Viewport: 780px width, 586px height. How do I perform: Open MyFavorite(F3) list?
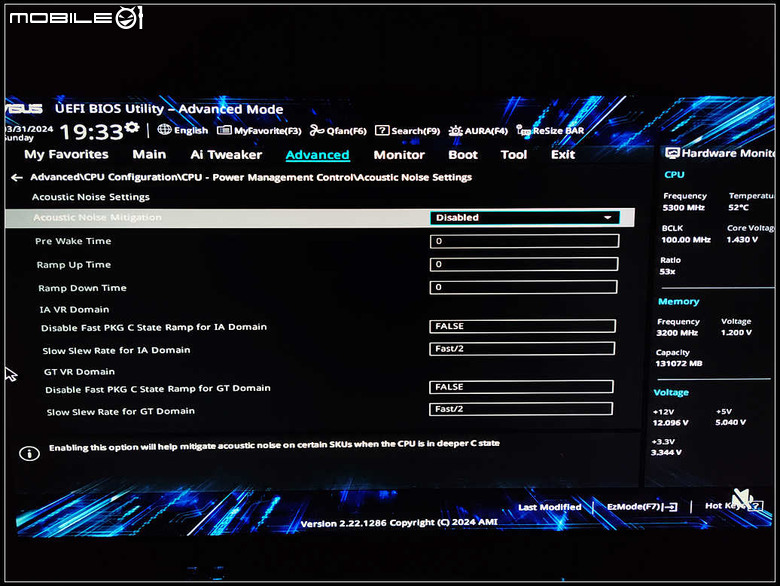pyautogui.click(x=259, y=131)
